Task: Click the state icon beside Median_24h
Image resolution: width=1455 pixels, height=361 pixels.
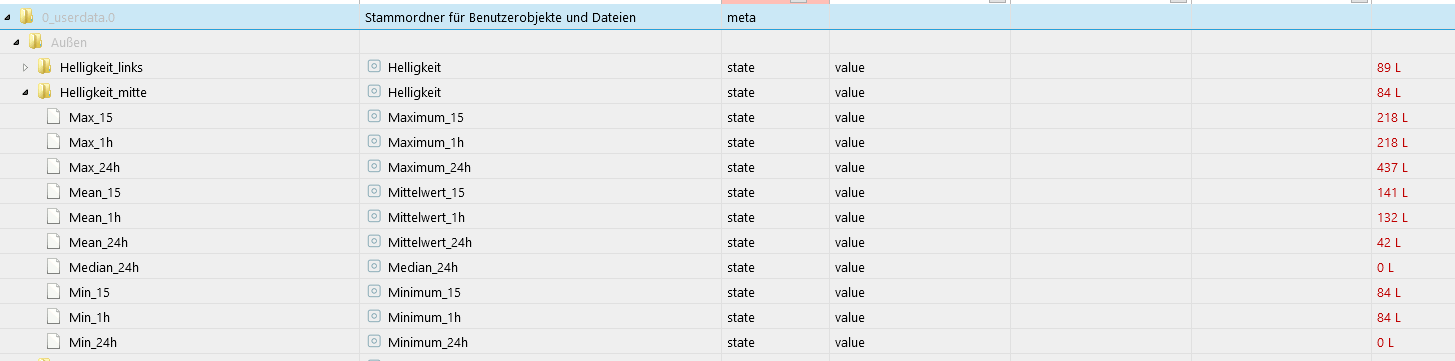Action: click(x=375, y=267)
